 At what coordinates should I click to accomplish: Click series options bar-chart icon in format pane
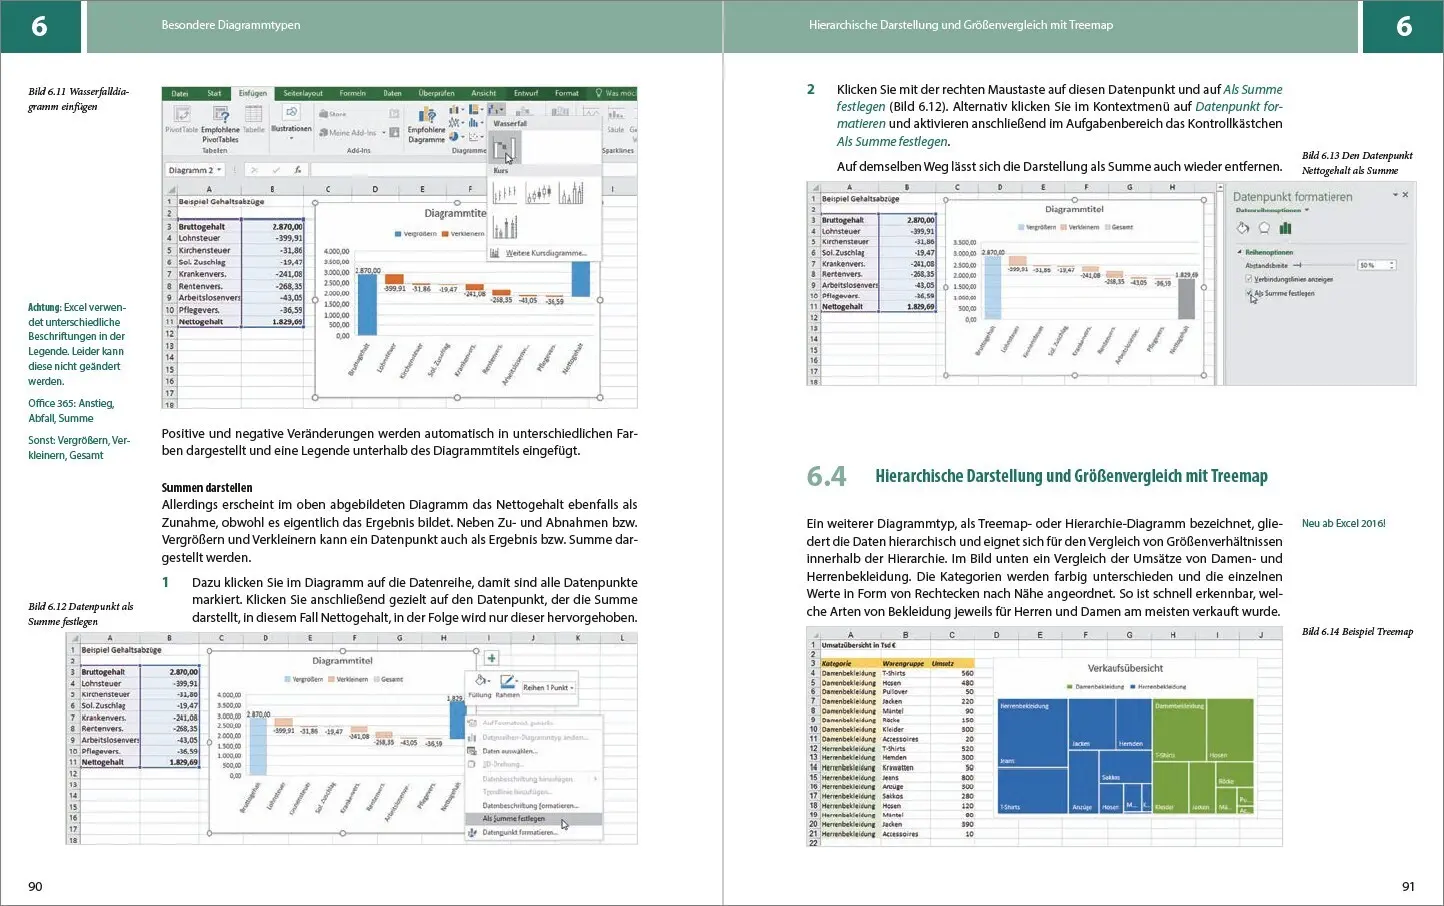point(1285,228)
